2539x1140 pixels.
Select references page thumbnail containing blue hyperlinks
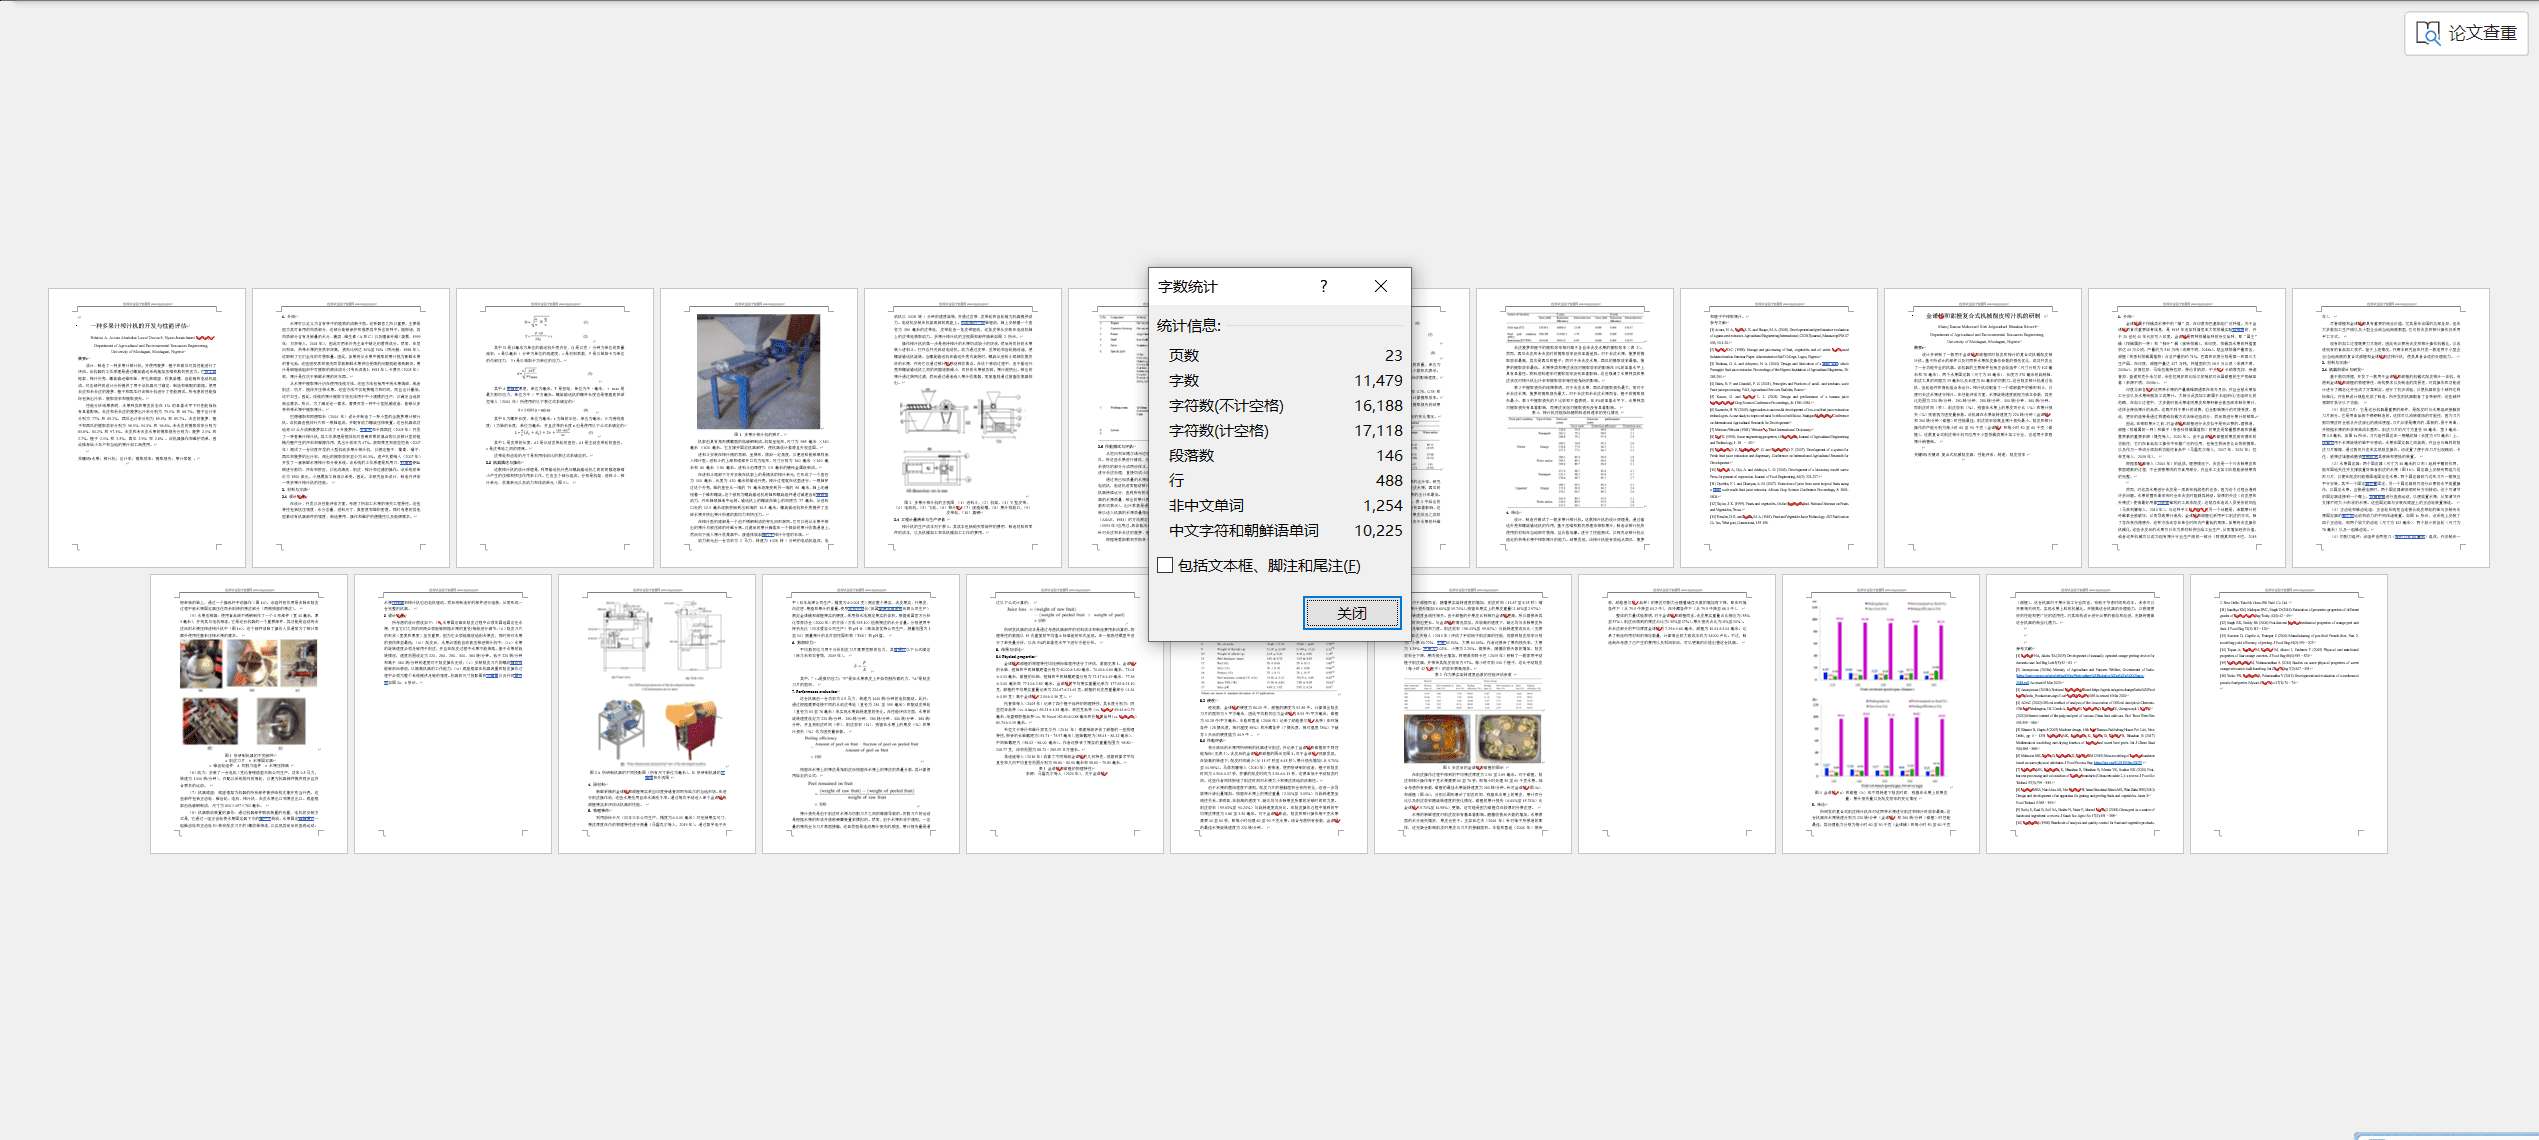2084,713
